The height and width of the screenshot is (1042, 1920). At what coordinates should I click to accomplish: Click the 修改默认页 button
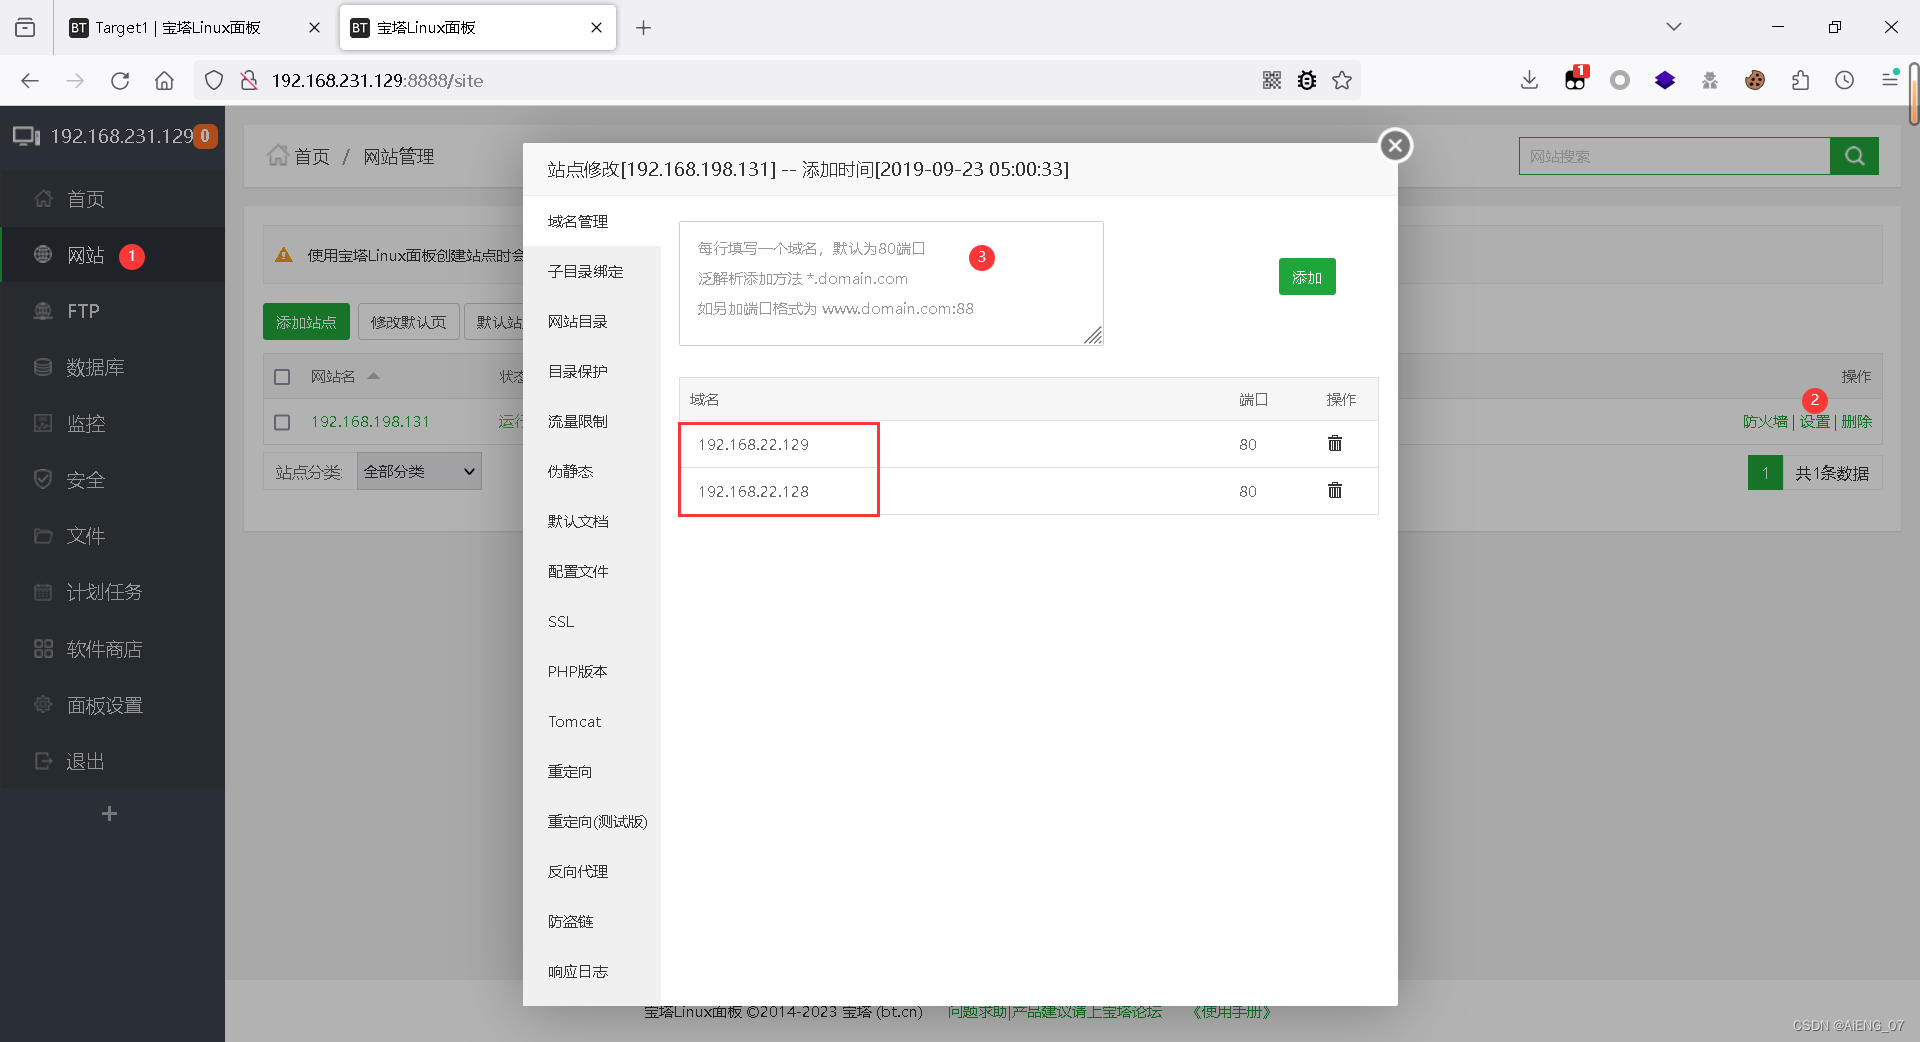point(408,322)
